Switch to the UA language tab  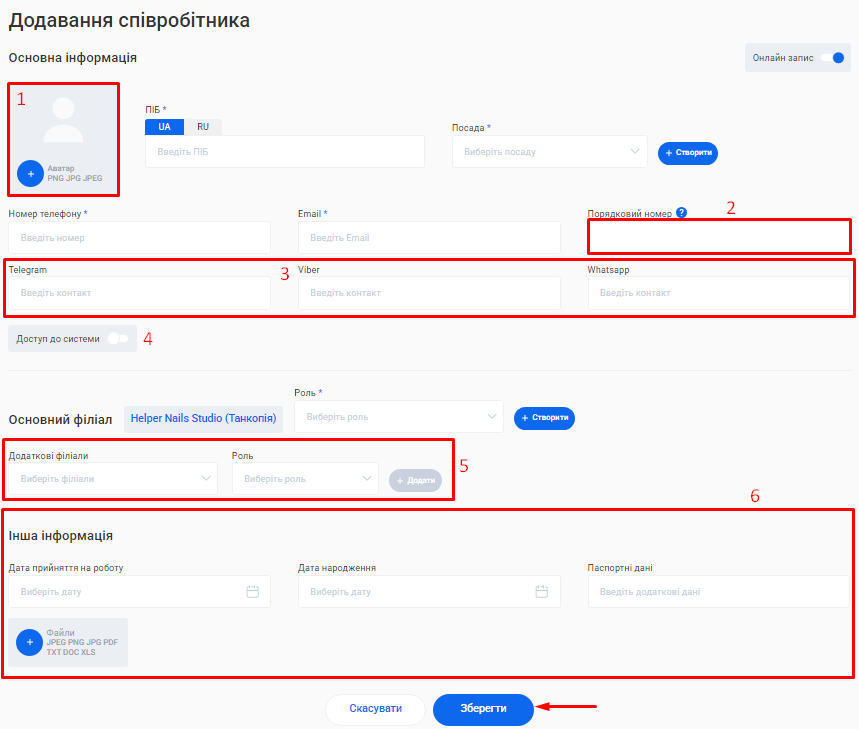[x=164, y=127]
